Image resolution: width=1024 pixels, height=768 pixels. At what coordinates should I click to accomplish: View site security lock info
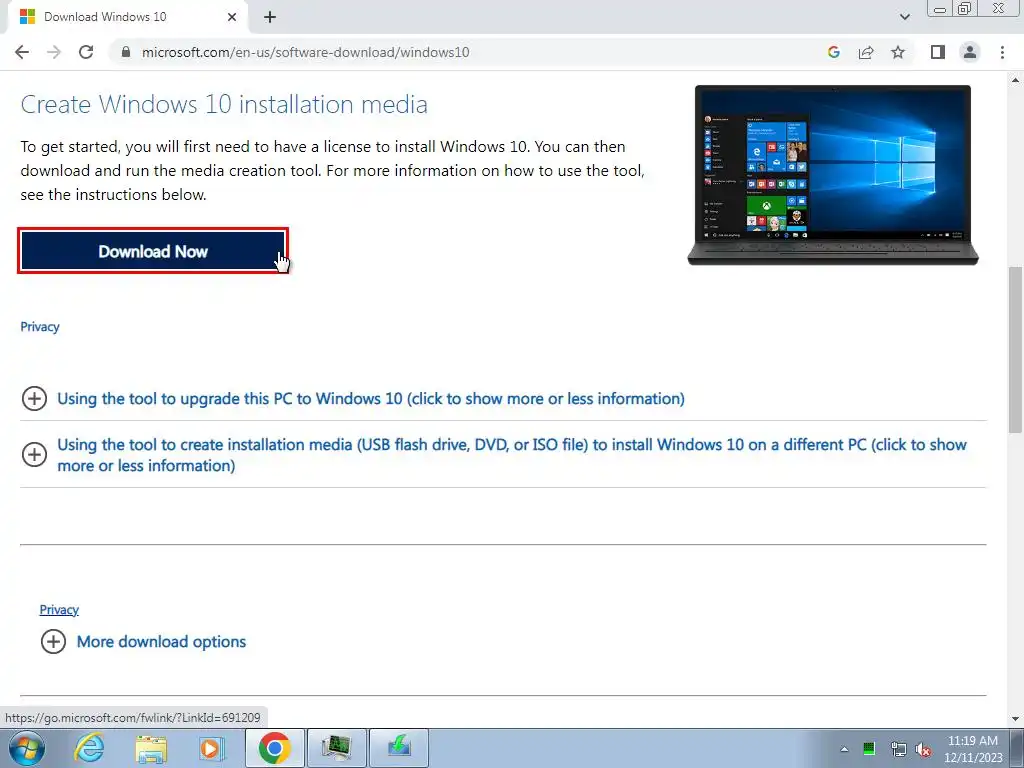tap(126, 52)
